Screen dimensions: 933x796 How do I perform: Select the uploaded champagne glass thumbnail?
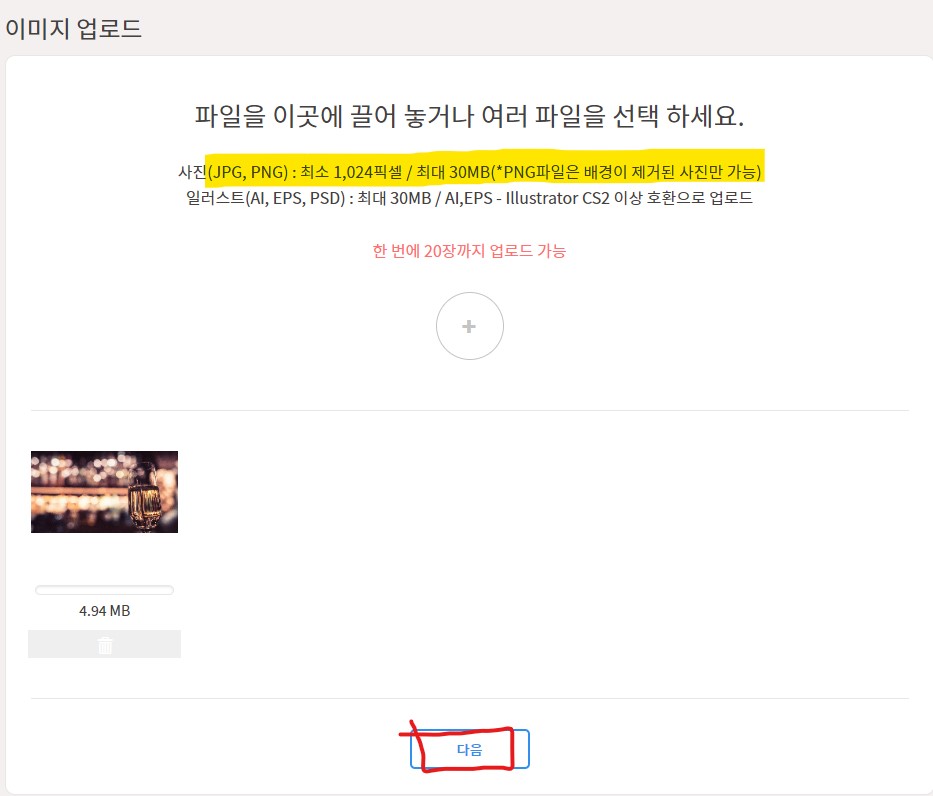104,492
